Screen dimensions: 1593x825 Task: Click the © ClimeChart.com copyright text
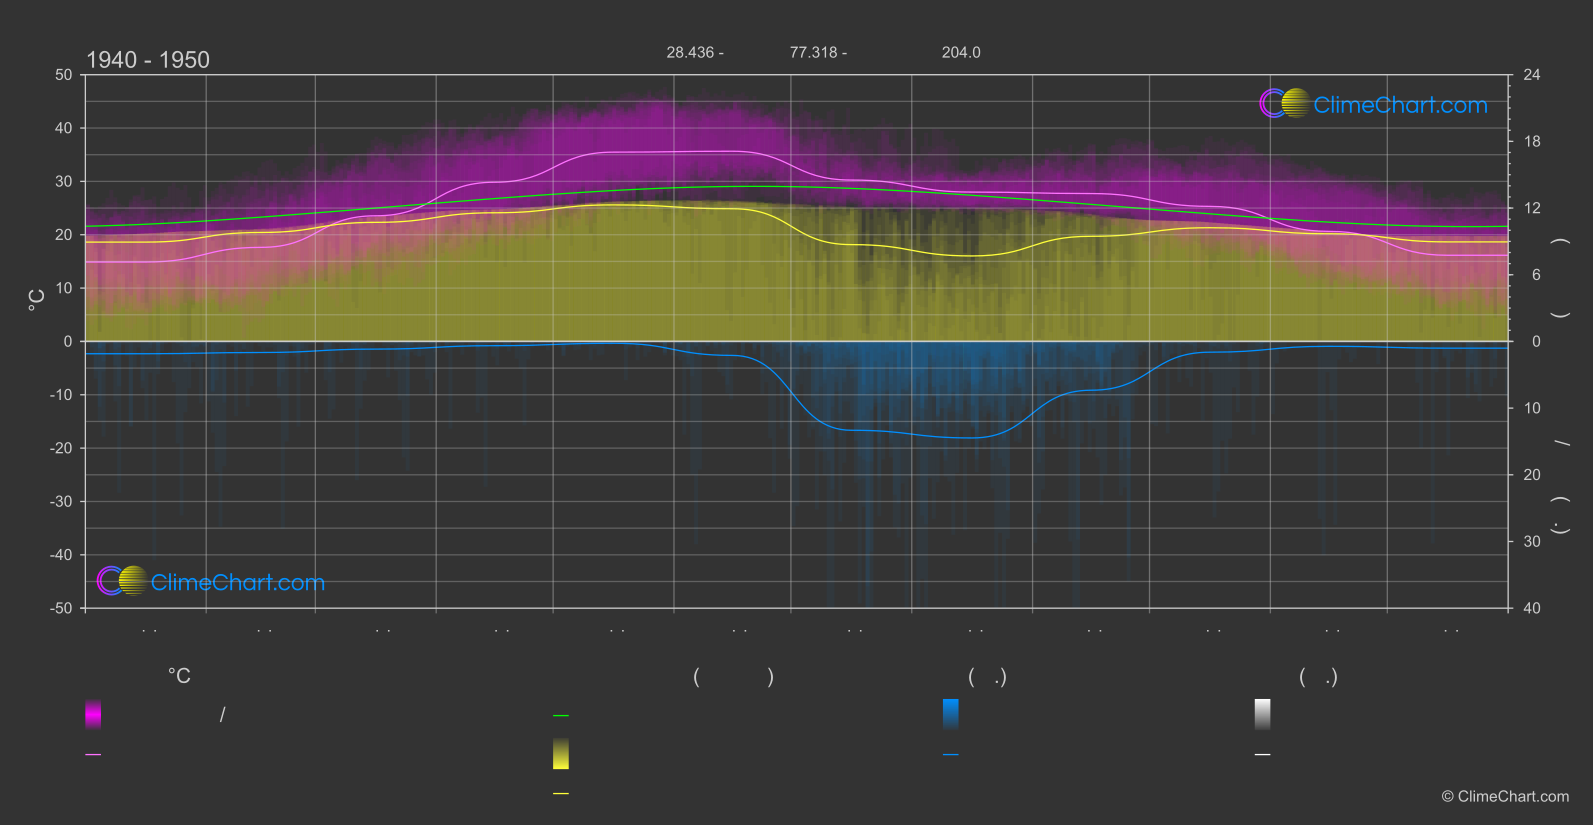tap(1505, 797)
